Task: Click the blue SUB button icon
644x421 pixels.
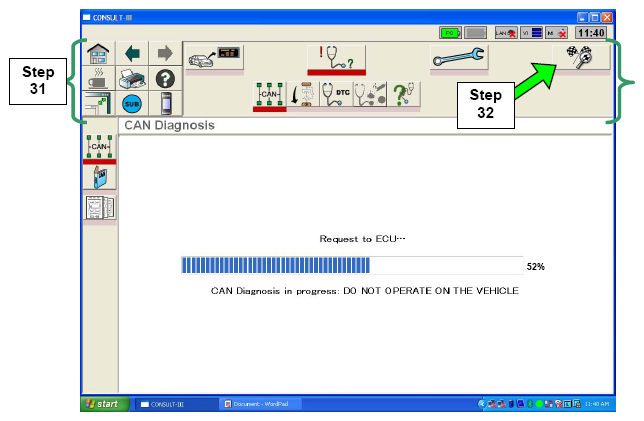Action: click(x=133, y=102)
